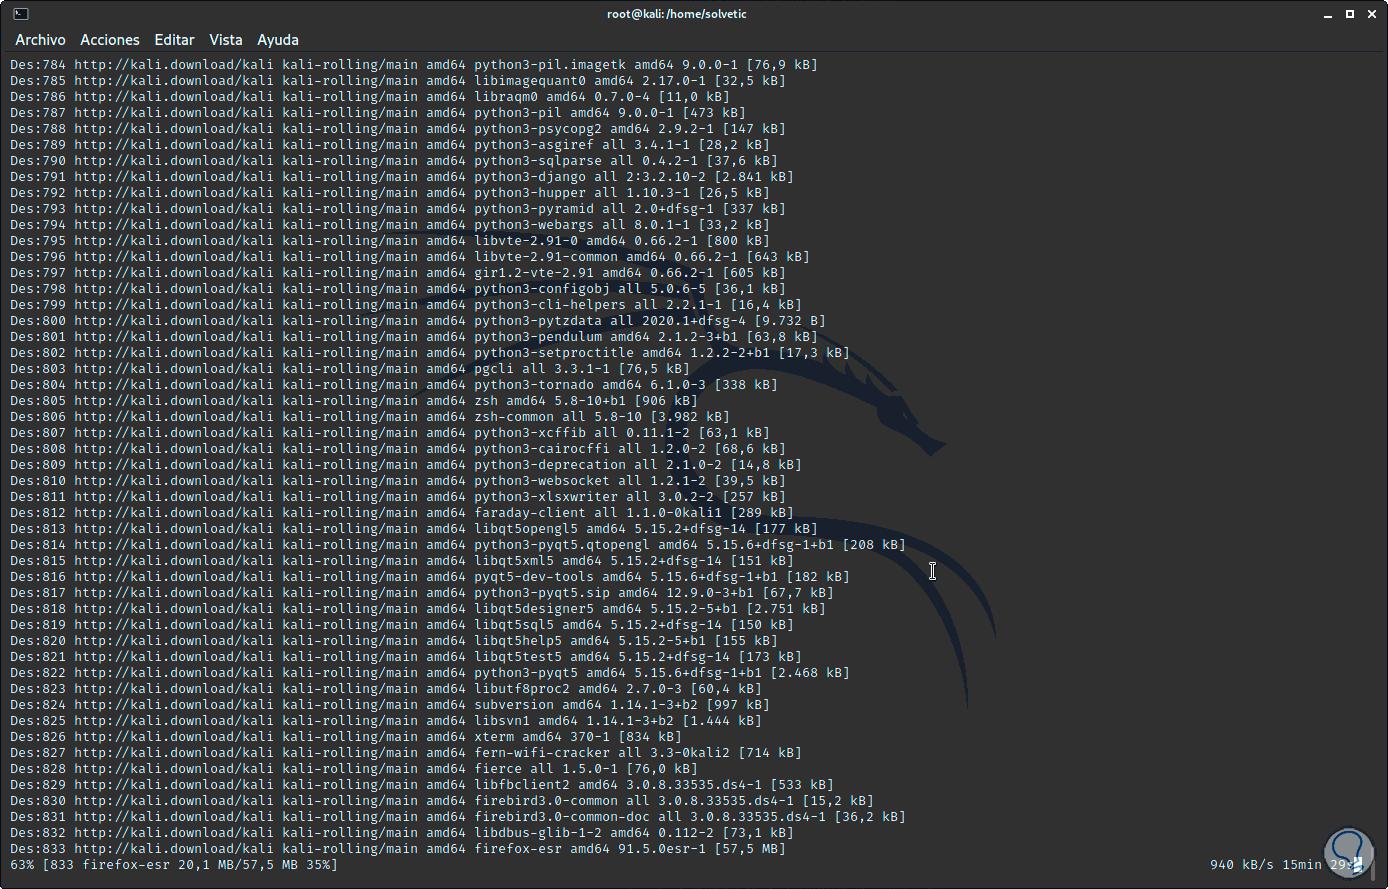Open the Acciones menu
Image resolution: width=1388 pixels, height=889 pixels.
click(x=110, y=40)
